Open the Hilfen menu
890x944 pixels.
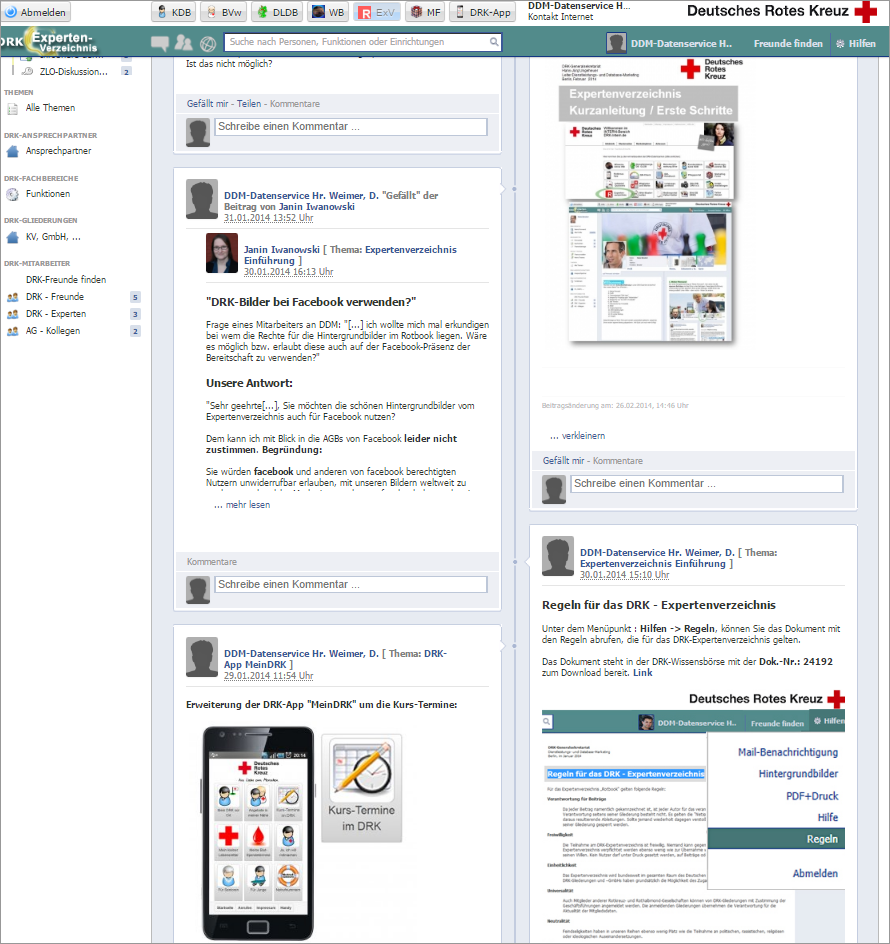click(856, 43)
